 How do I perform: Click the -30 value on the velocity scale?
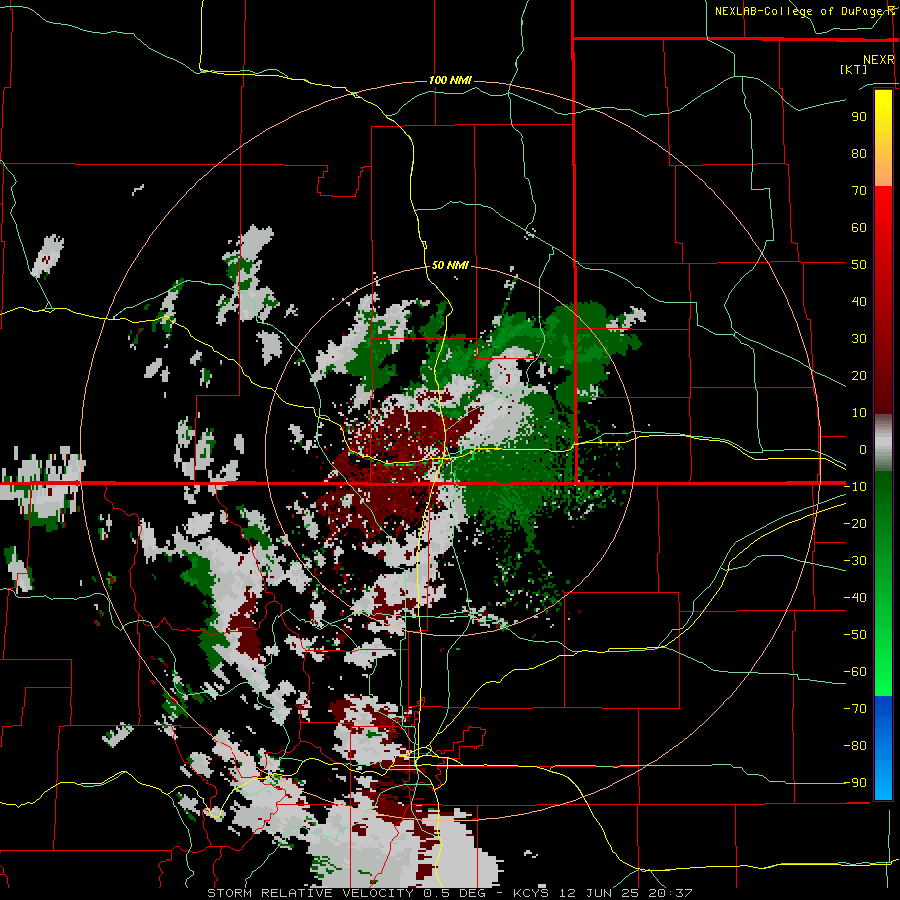point(855,561)
